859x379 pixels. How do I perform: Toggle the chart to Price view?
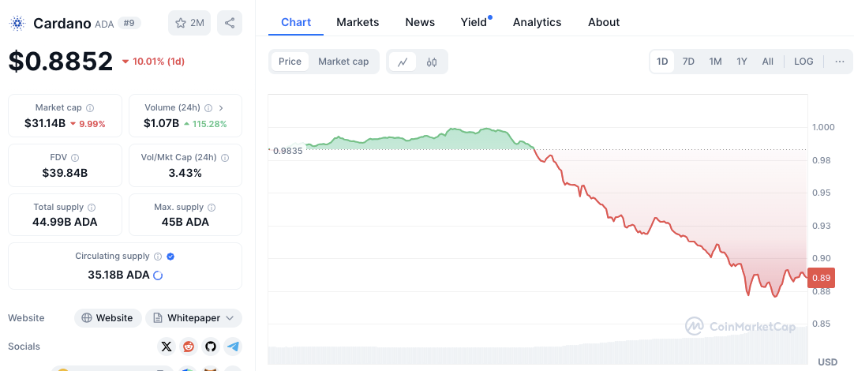(290, 61)
